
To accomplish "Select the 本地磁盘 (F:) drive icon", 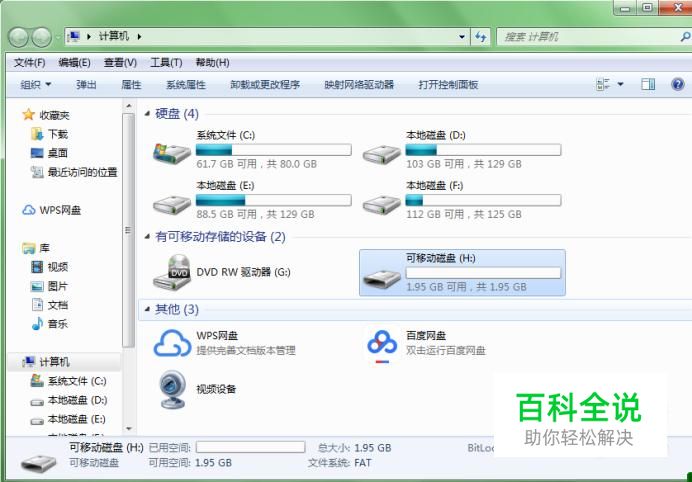I will pyautogui.click(x=381, y=204).
